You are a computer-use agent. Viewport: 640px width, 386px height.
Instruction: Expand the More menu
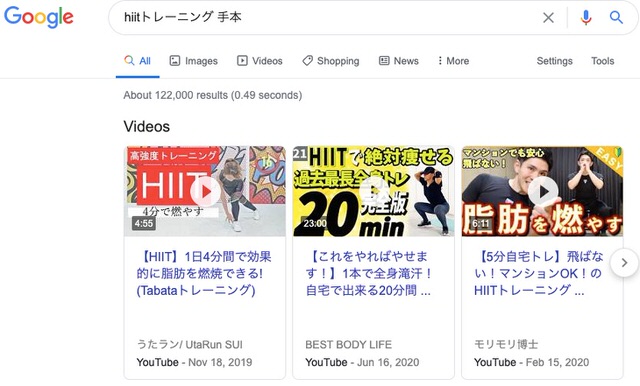coord(453,61)
